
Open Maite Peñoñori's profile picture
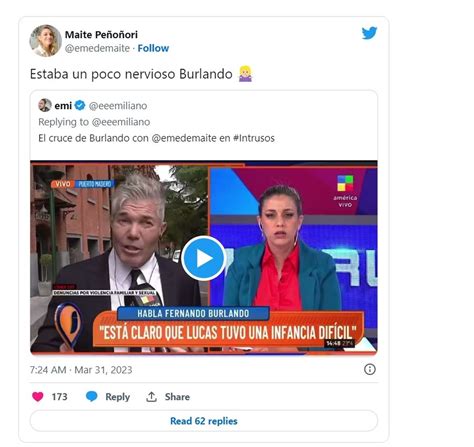45,41
